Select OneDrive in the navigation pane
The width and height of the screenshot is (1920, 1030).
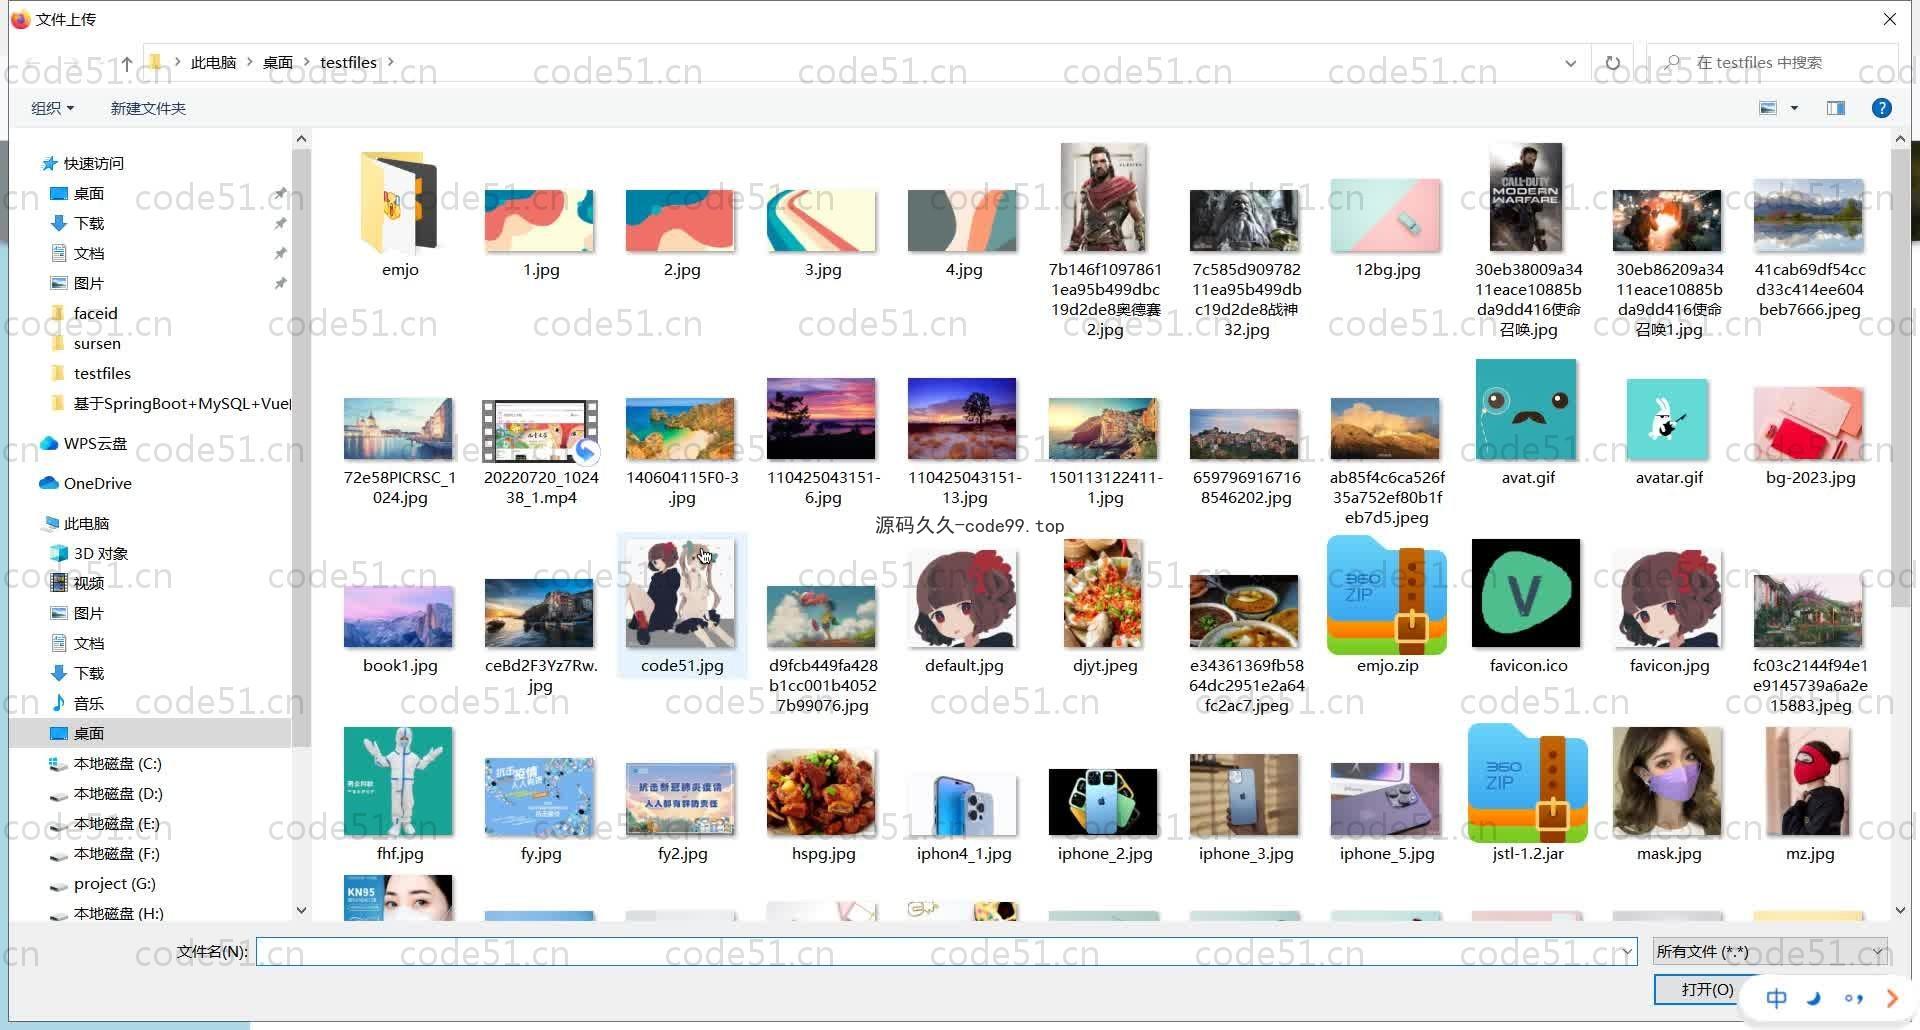pyautogui.click(x=97, y=484)
